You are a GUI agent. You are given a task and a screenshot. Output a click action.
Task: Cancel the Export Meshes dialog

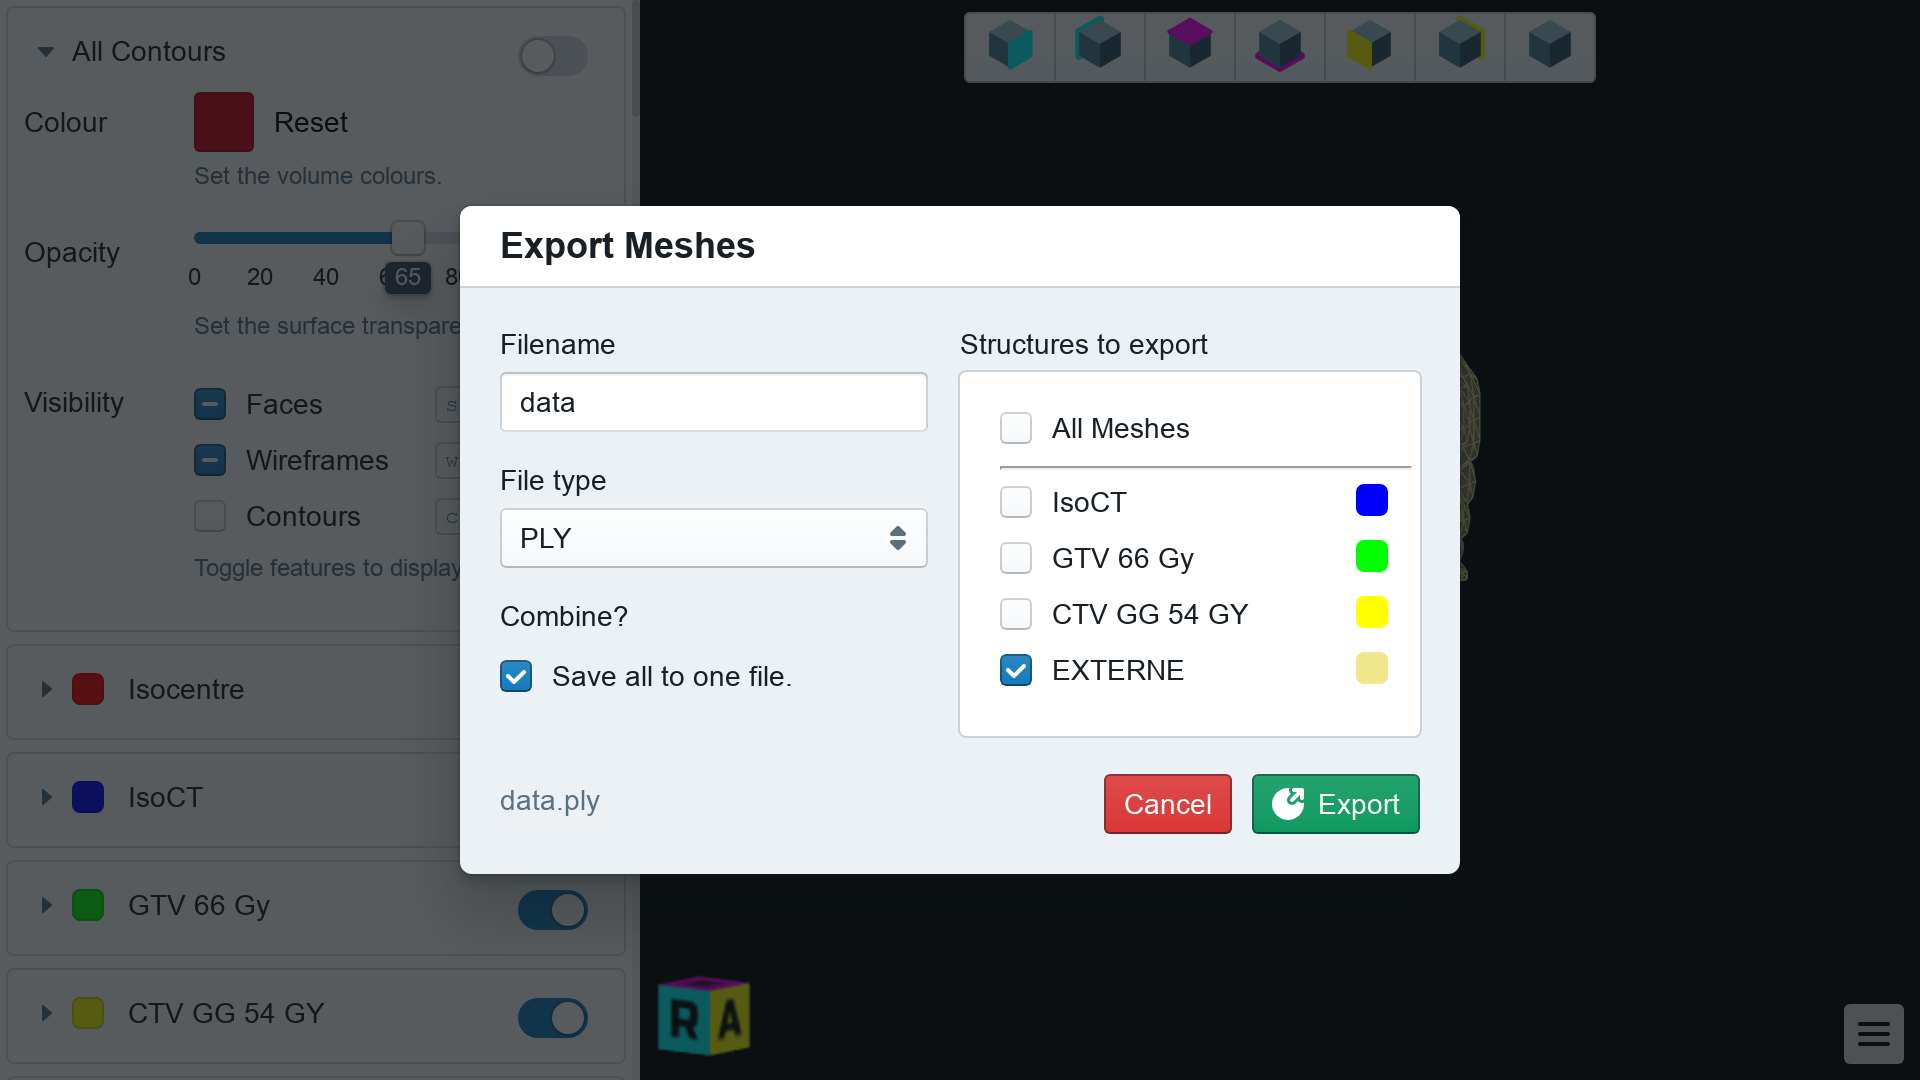click(1167, 804)
